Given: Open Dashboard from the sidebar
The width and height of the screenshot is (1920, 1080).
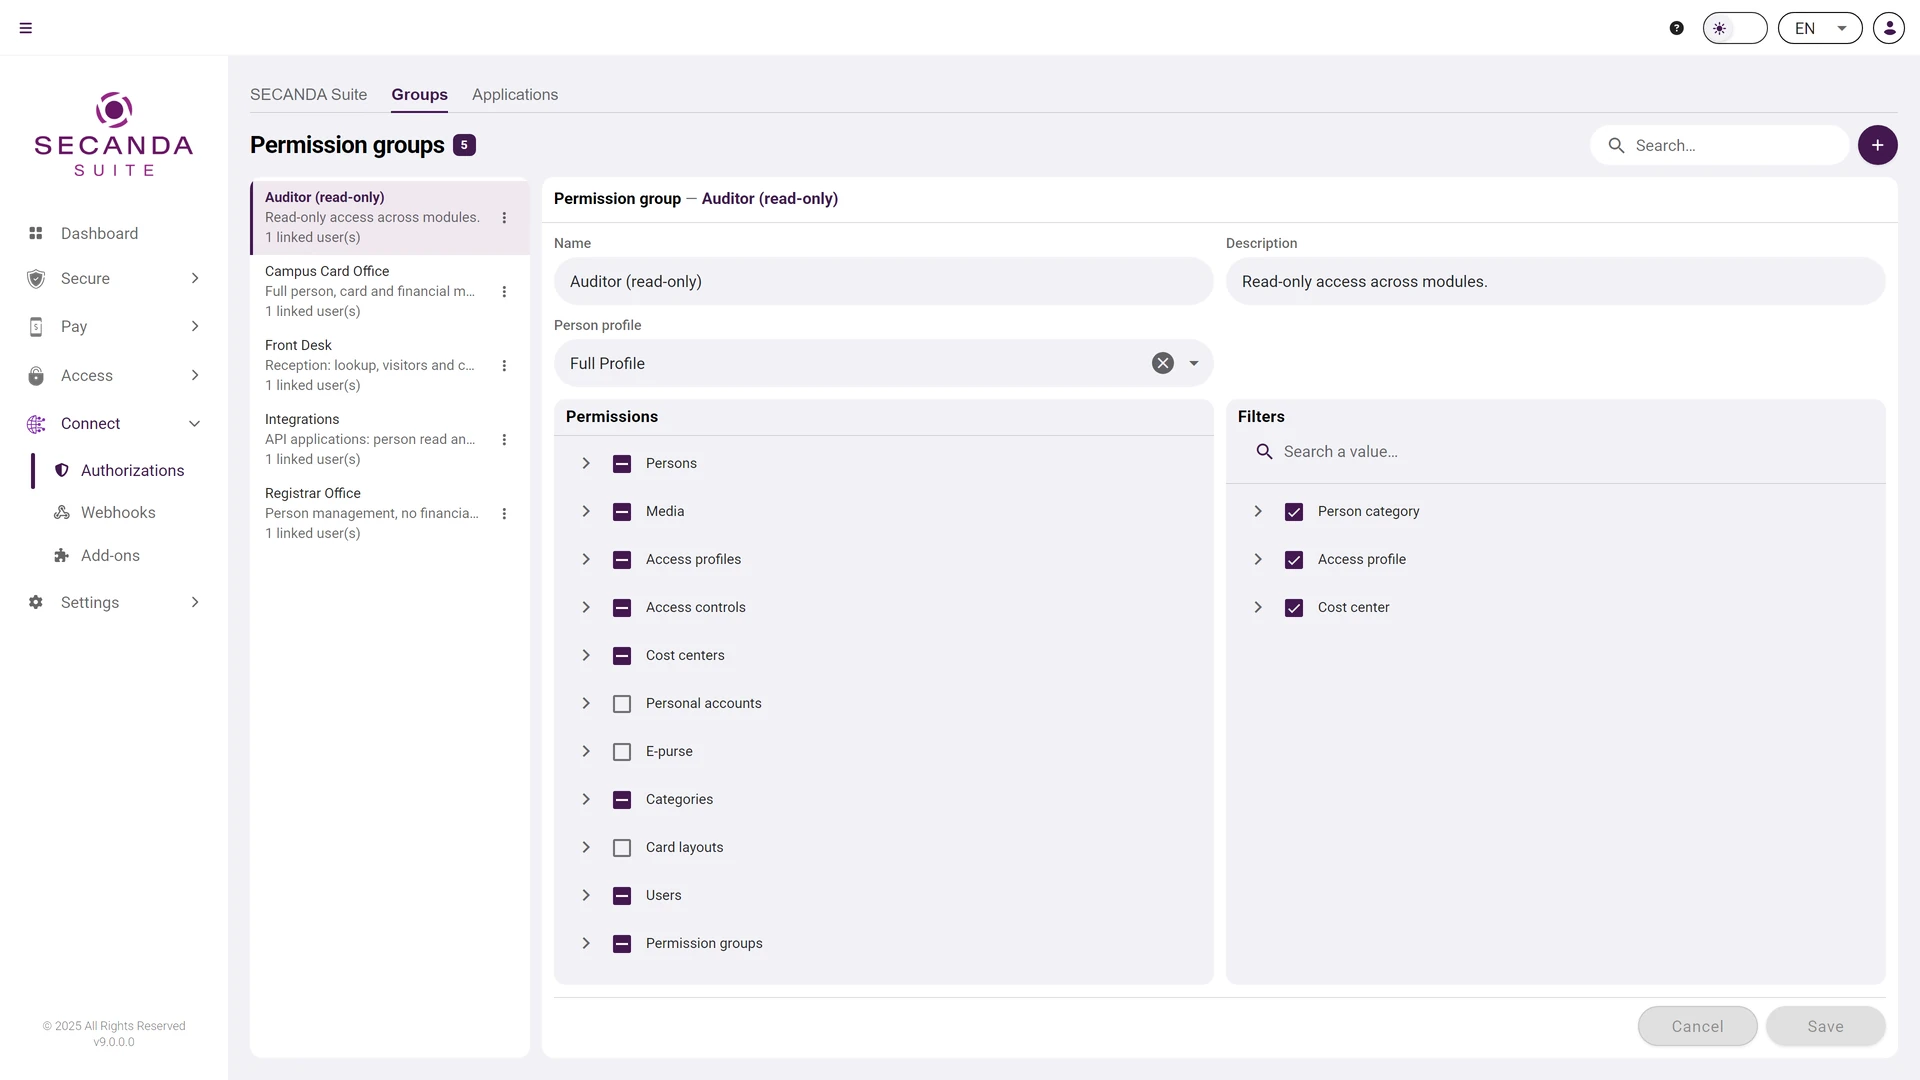Looking at the screenshot, I should coord(114,233).
